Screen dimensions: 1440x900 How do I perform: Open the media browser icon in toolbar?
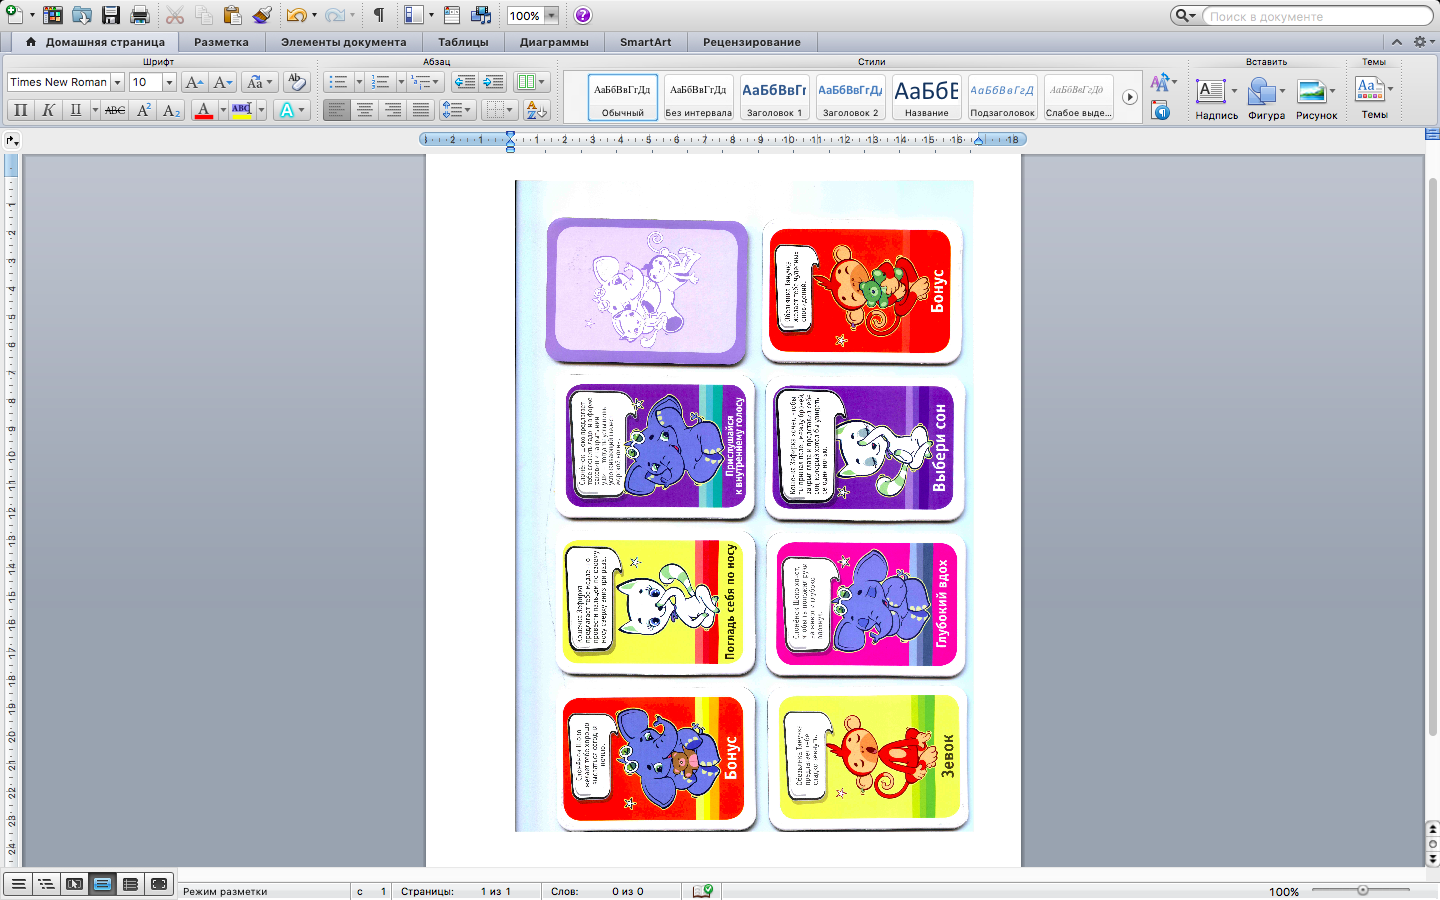pyautogui.click(x=481, y=15)
